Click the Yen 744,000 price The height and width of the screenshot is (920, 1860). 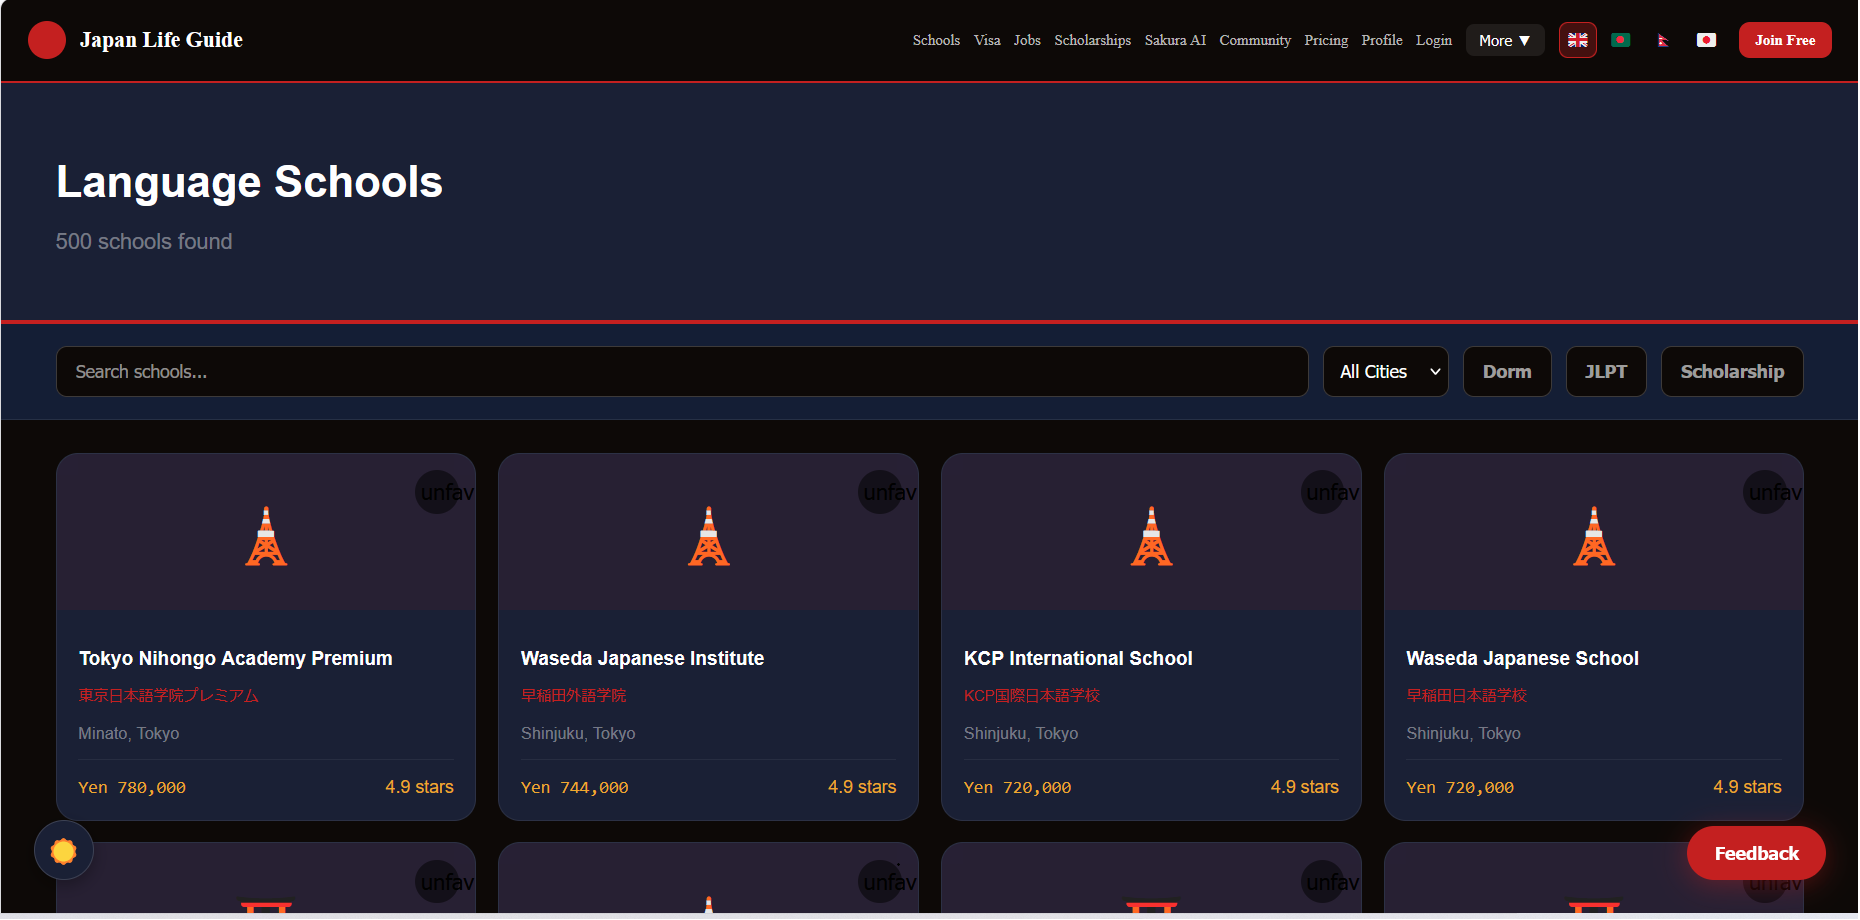(575, 787)
